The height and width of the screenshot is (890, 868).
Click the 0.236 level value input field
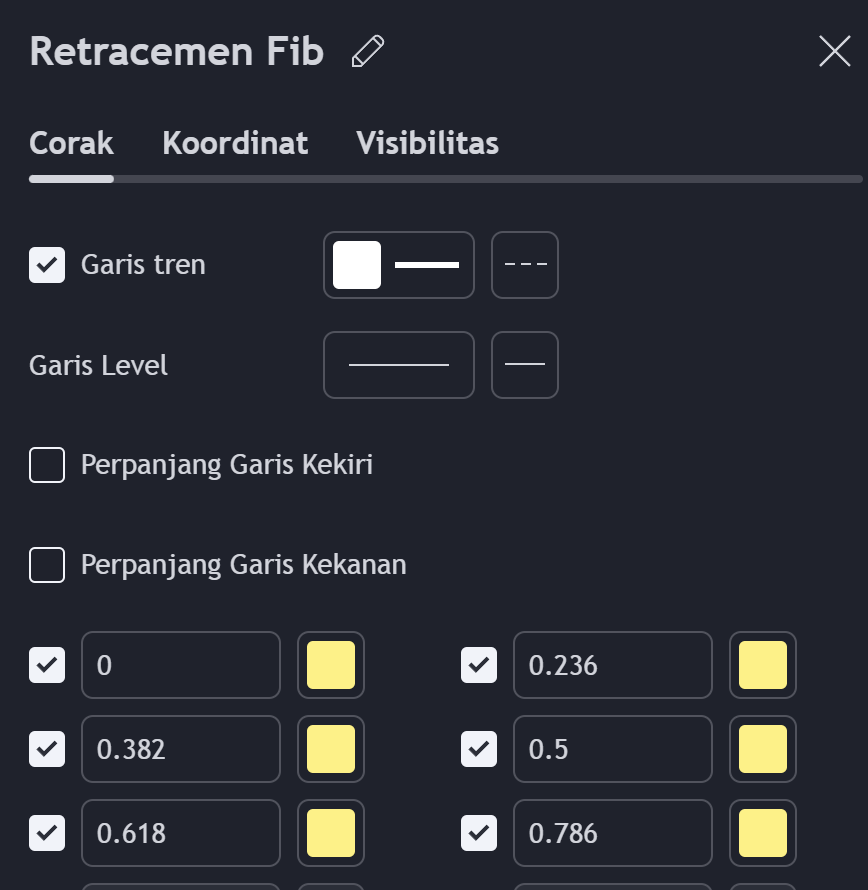click(x=612, y=665)
